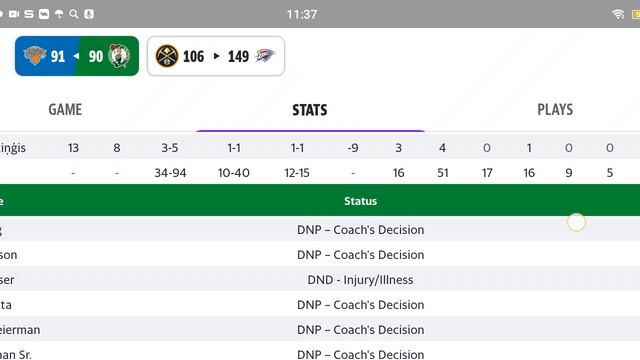Switch to the GAME tab
640x360 pixels.
click(65, 109)
